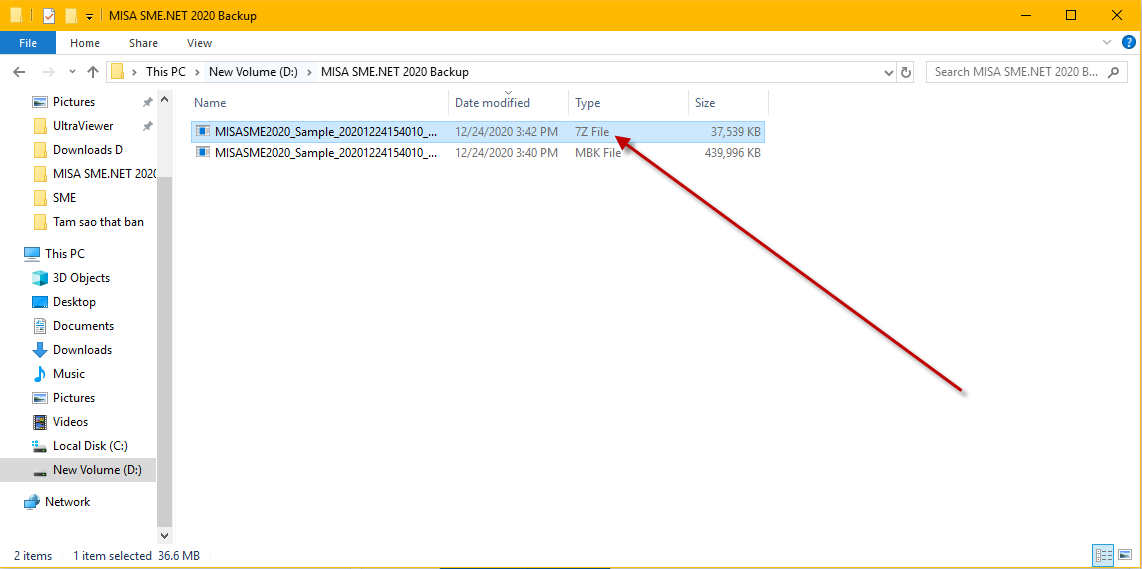1142x569 pixels.
Task: Open MISA SME.NET 2020 folder in sidebar
Action: coord(104,174)
